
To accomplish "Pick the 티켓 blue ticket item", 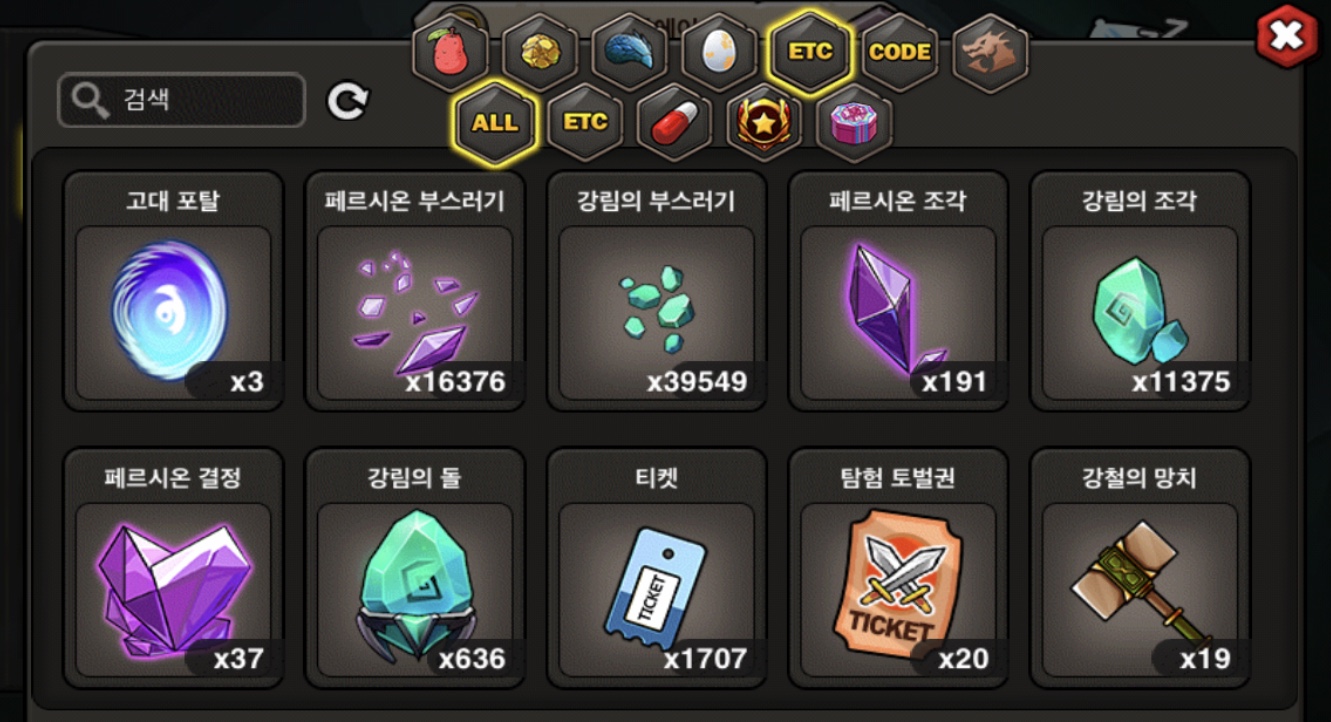I will click(x=657, y=568).
